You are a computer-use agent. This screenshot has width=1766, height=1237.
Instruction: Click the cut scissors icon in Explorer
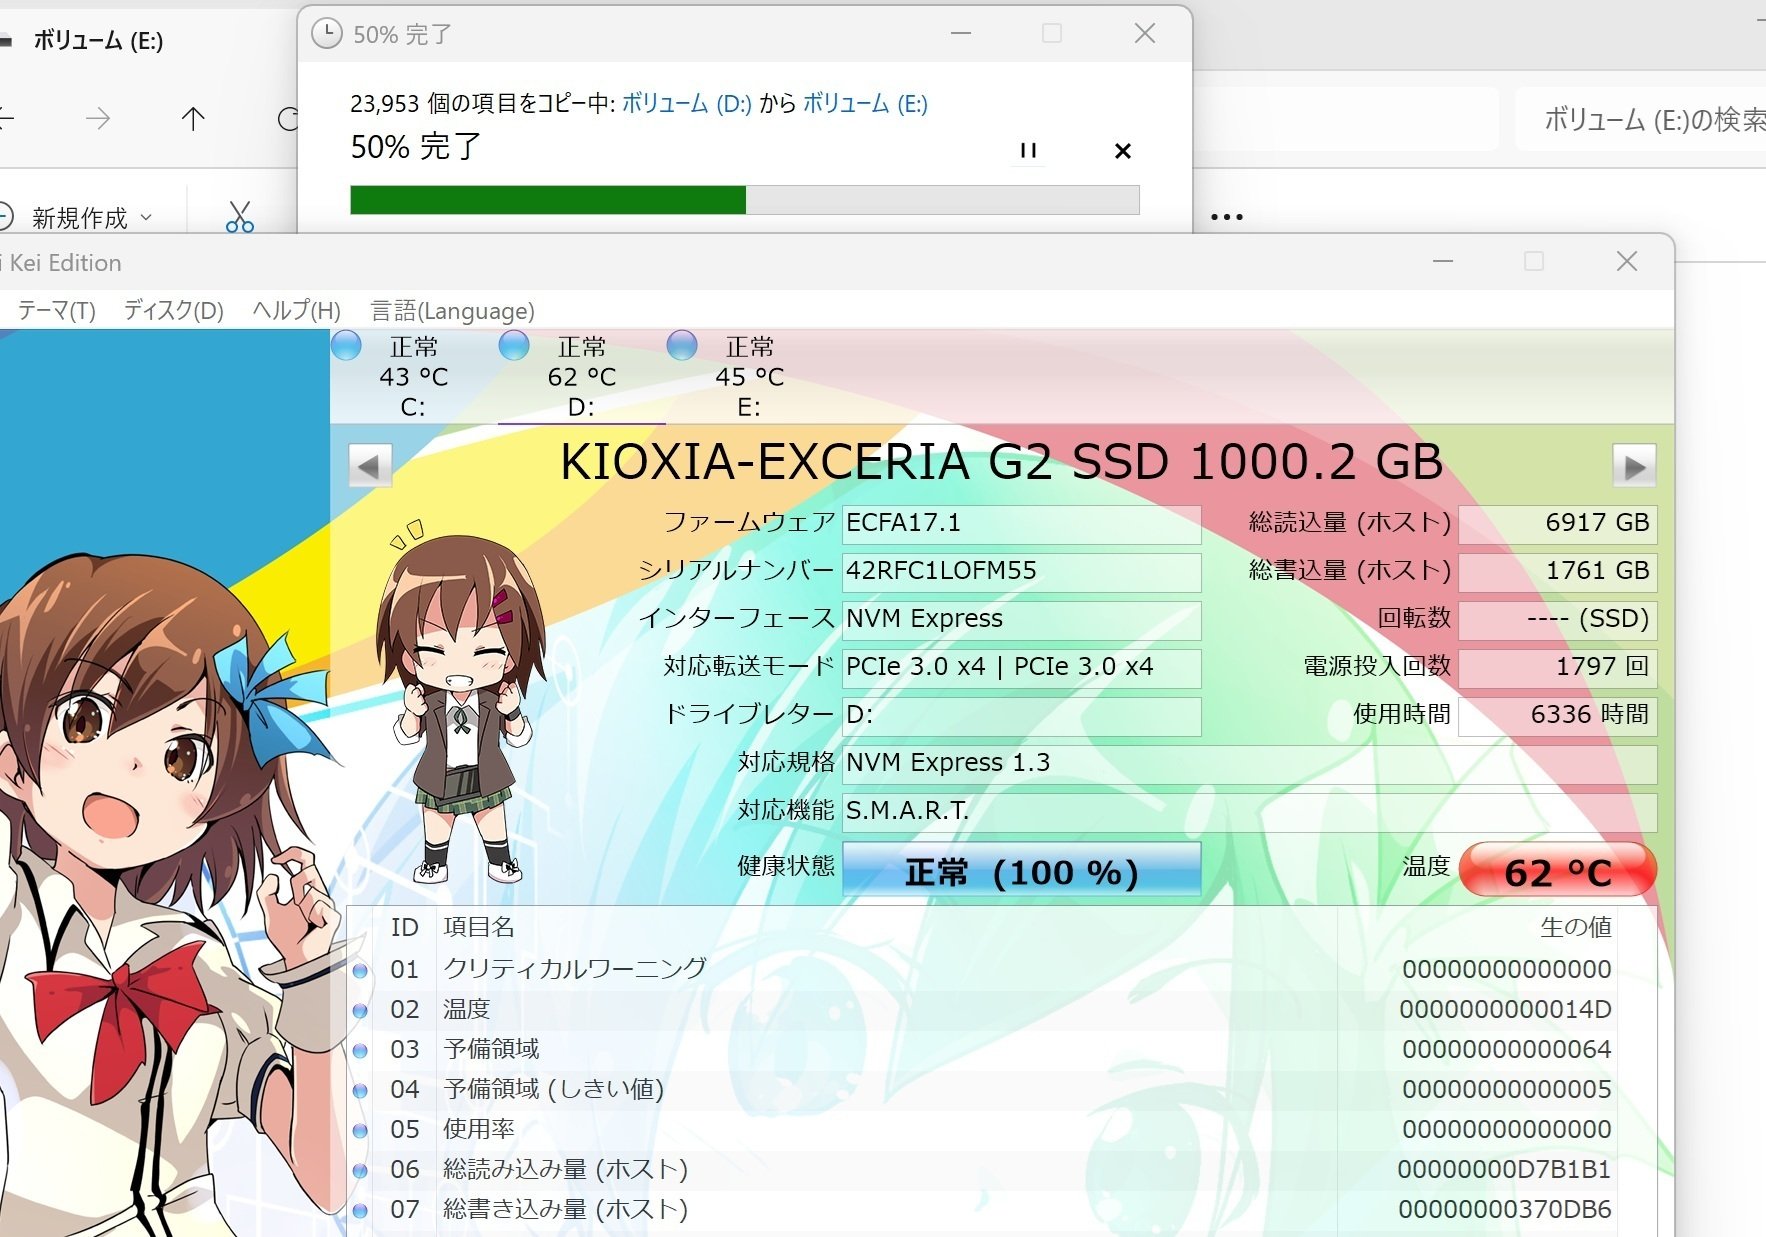[x=240, y=216]
